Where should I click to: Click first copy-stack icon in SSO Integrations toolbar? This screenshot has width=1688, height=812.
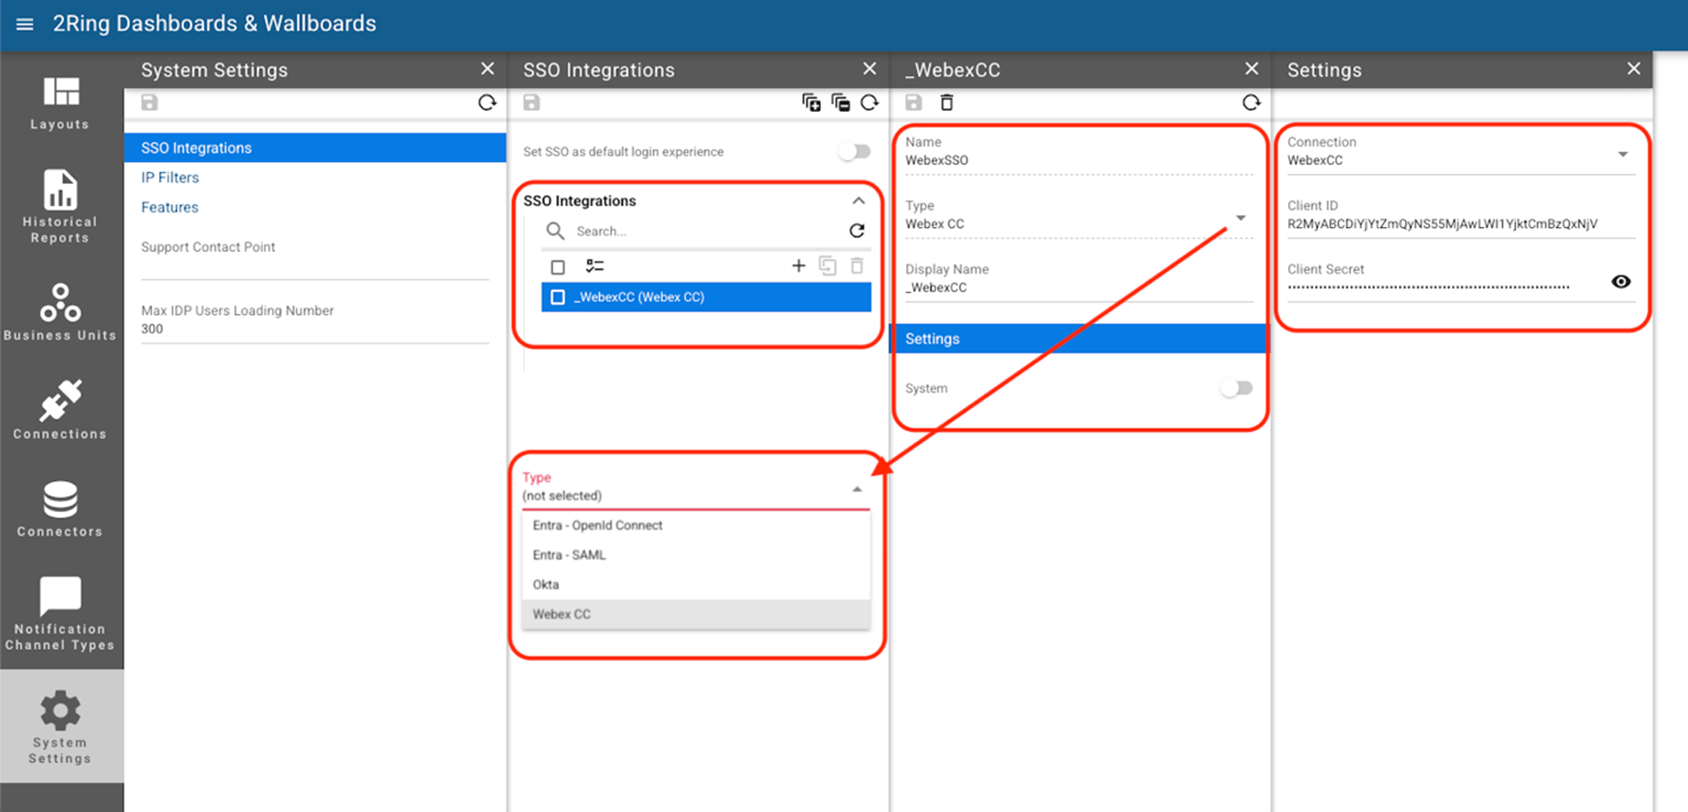point(811,102)
